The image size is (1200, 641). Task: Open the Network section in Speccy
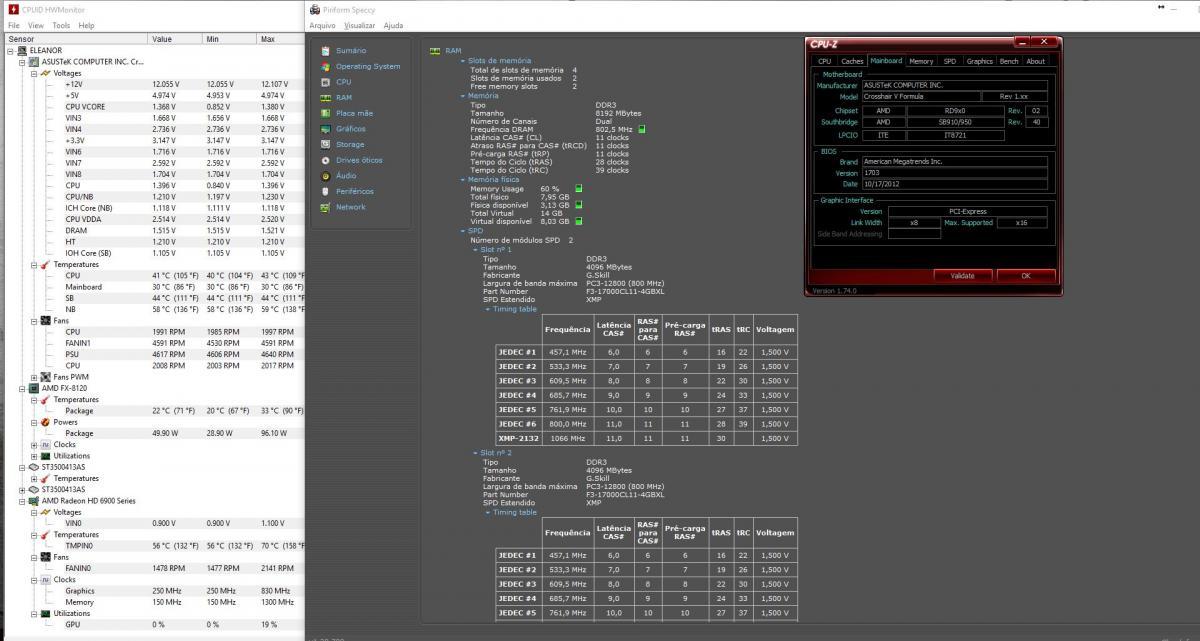tap(343, 207)
